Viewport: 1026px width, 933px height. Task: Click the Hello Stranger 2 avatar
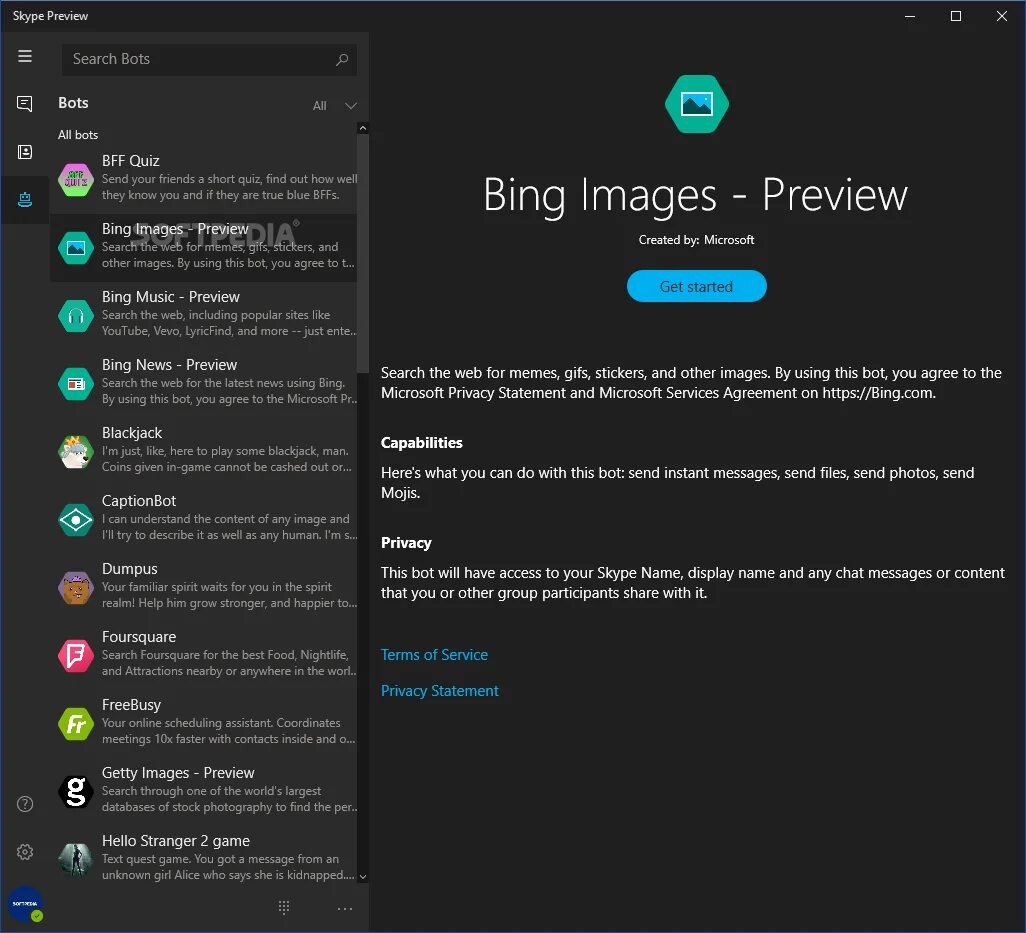(76, 860)
